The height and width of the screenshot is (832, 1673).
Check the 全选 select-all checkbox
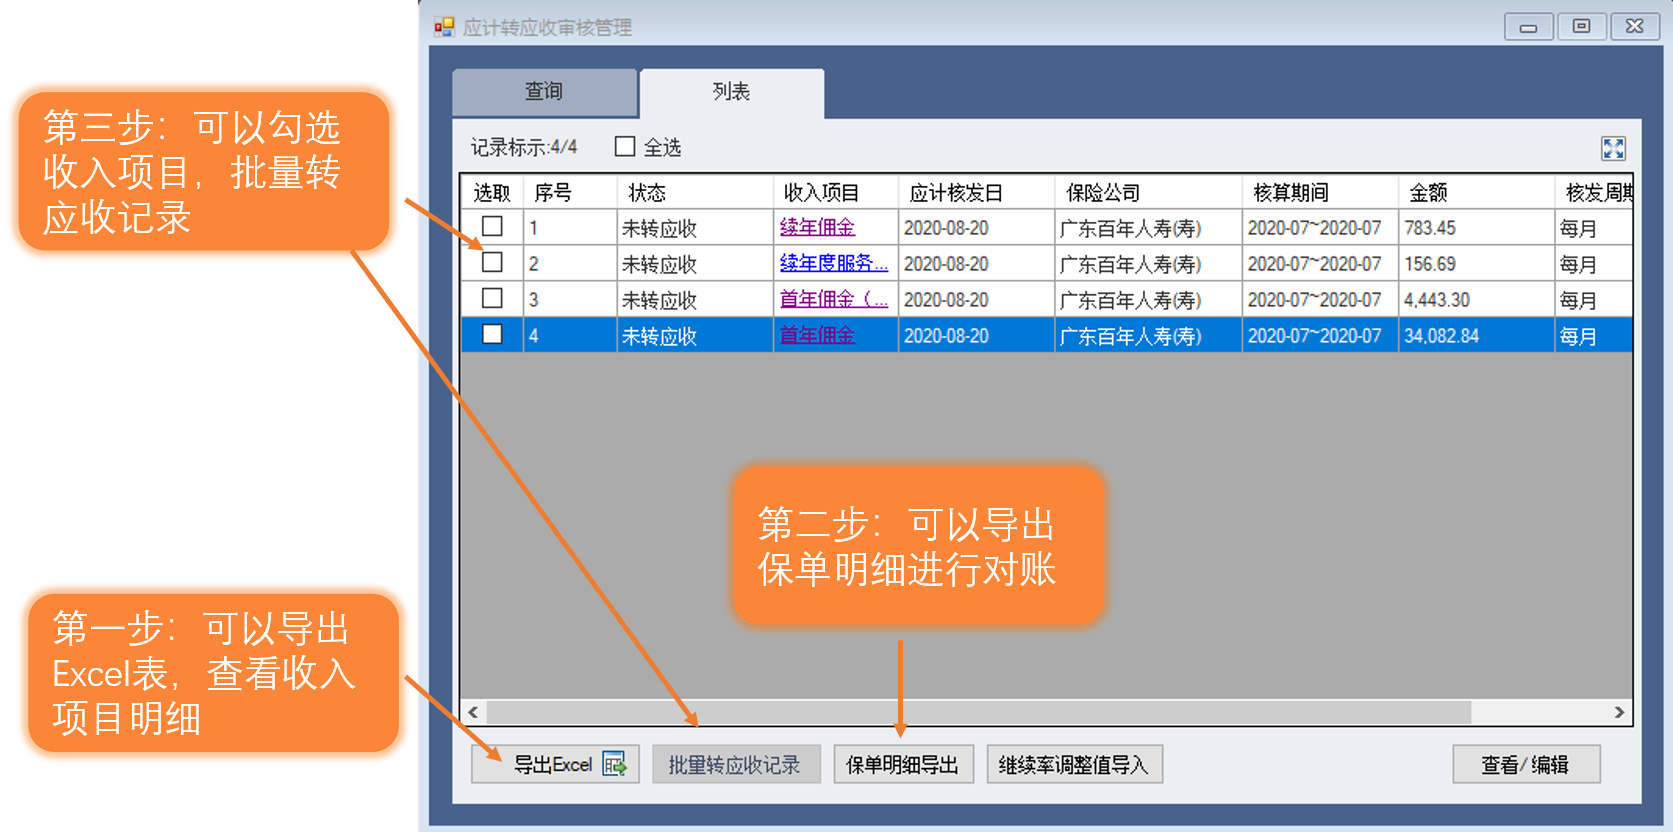point(625,147)
